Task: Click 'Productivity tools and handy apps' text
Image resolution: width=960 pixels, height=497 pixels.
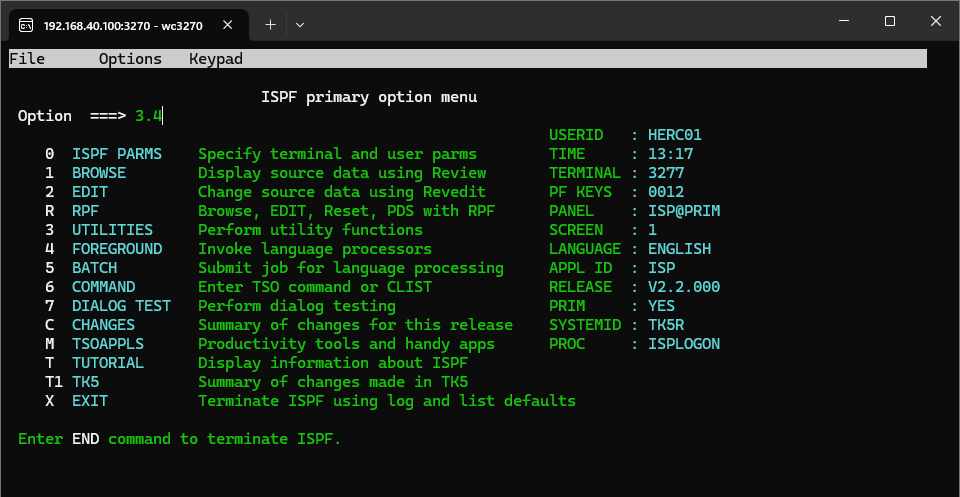Action: tap(347, 344)
